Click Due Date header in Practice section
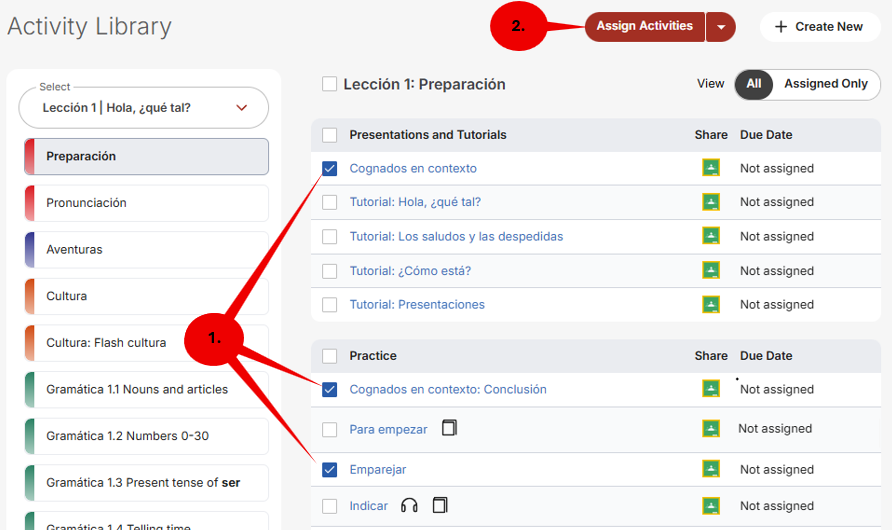The image size is (892, 530). point(766,356)
